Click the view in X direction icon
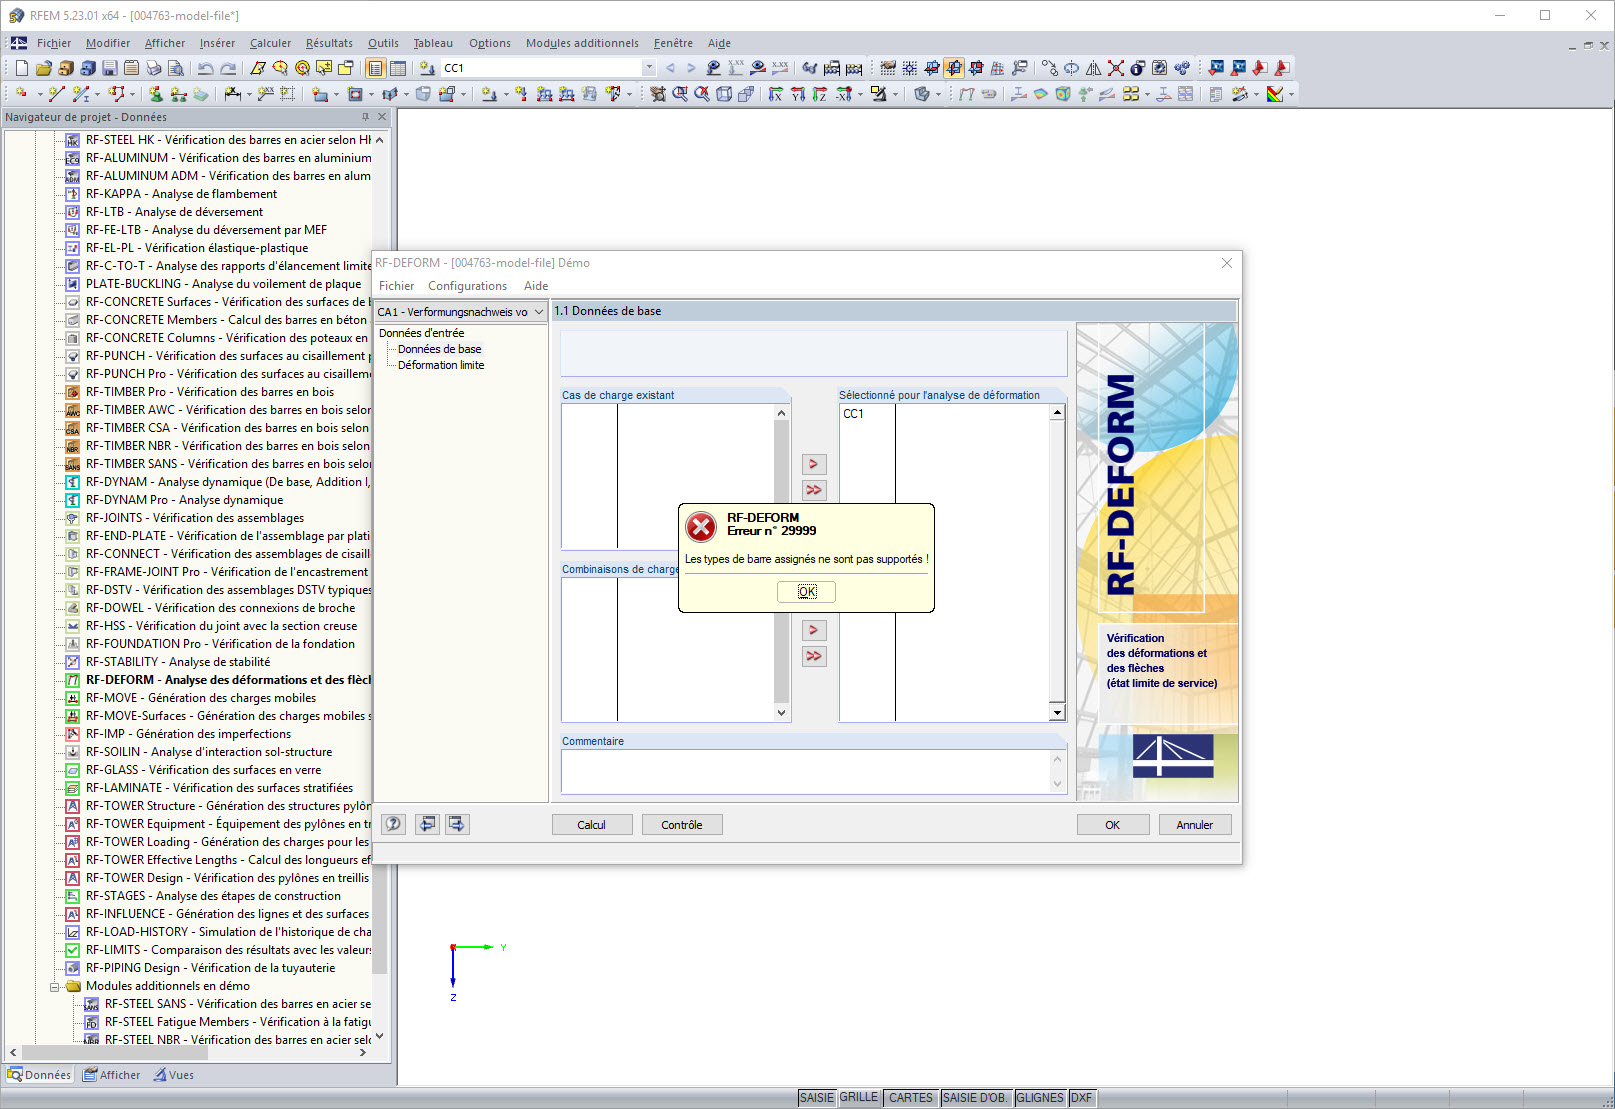This screenshot has width=1615, height=1109. 775,94
